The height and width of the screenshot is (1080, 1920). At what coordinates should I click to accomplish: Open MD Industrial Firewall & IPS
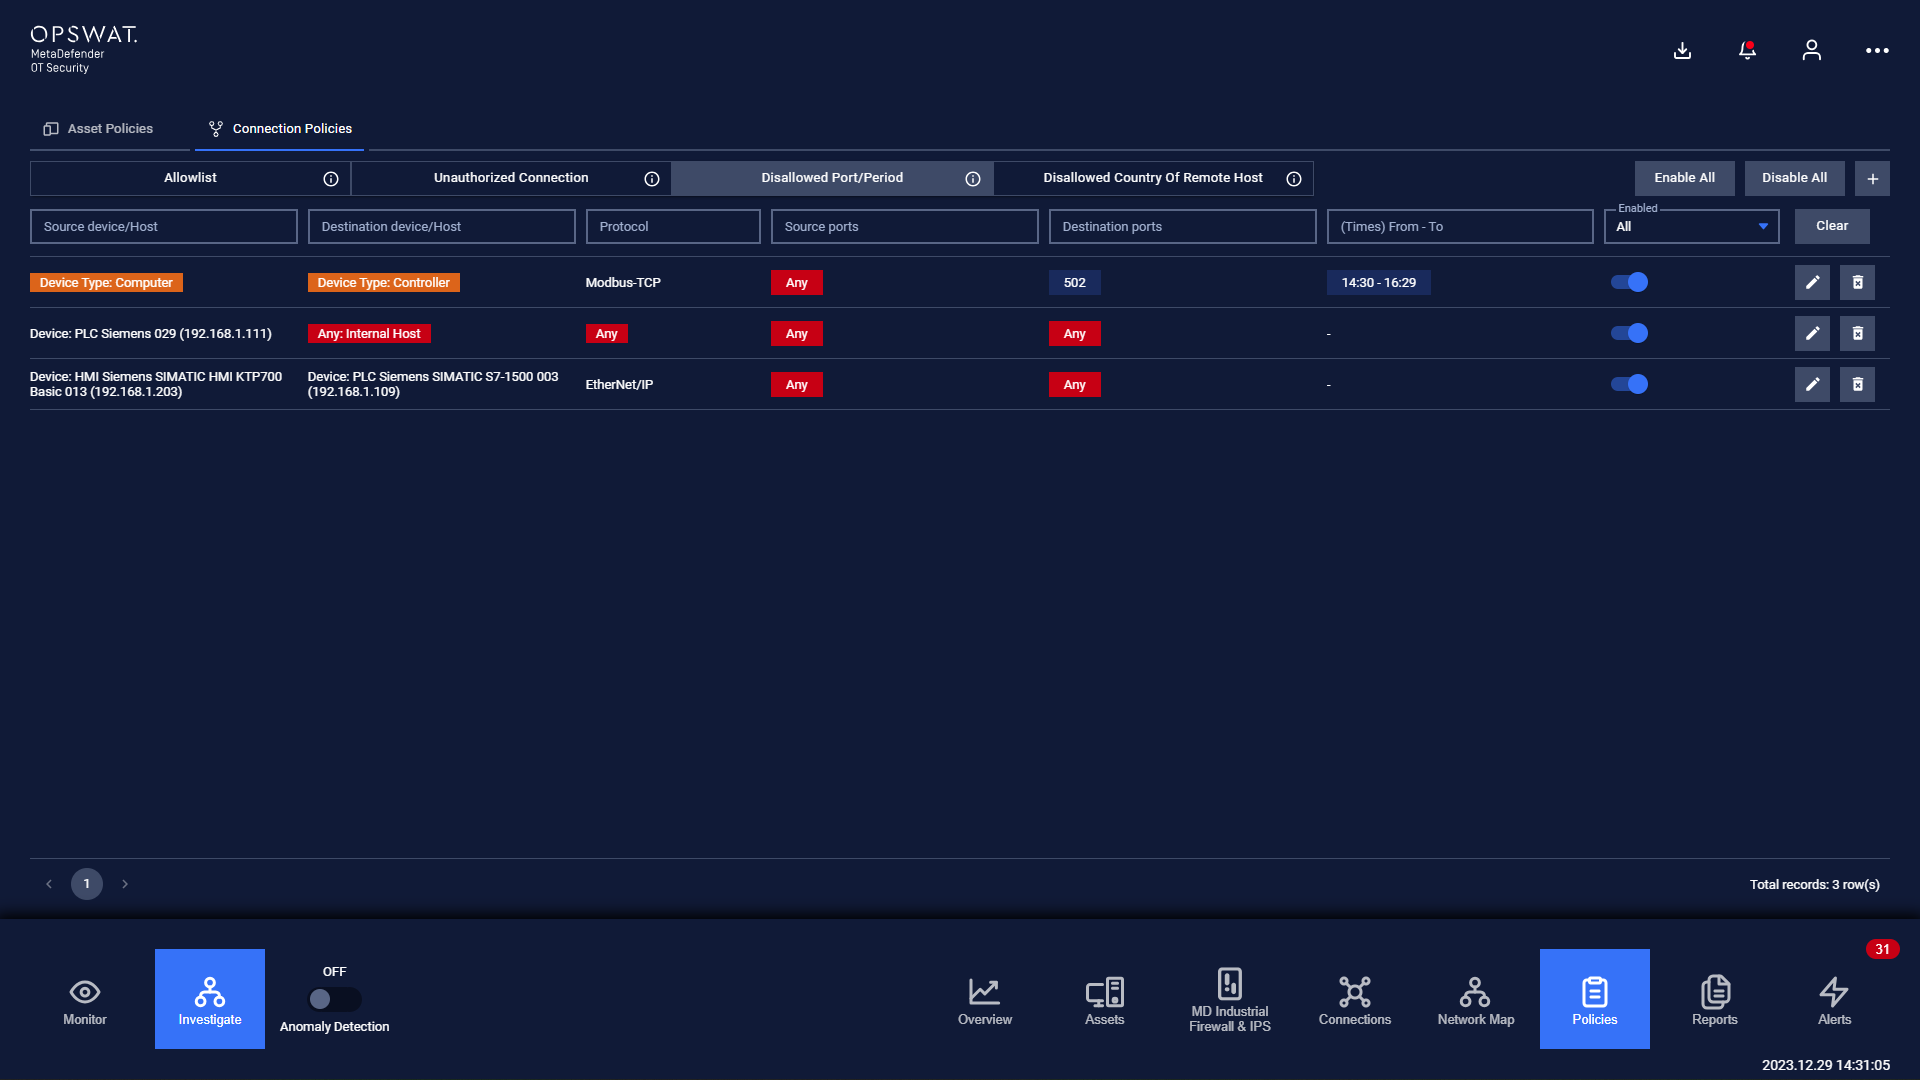pos(1230,1000)
